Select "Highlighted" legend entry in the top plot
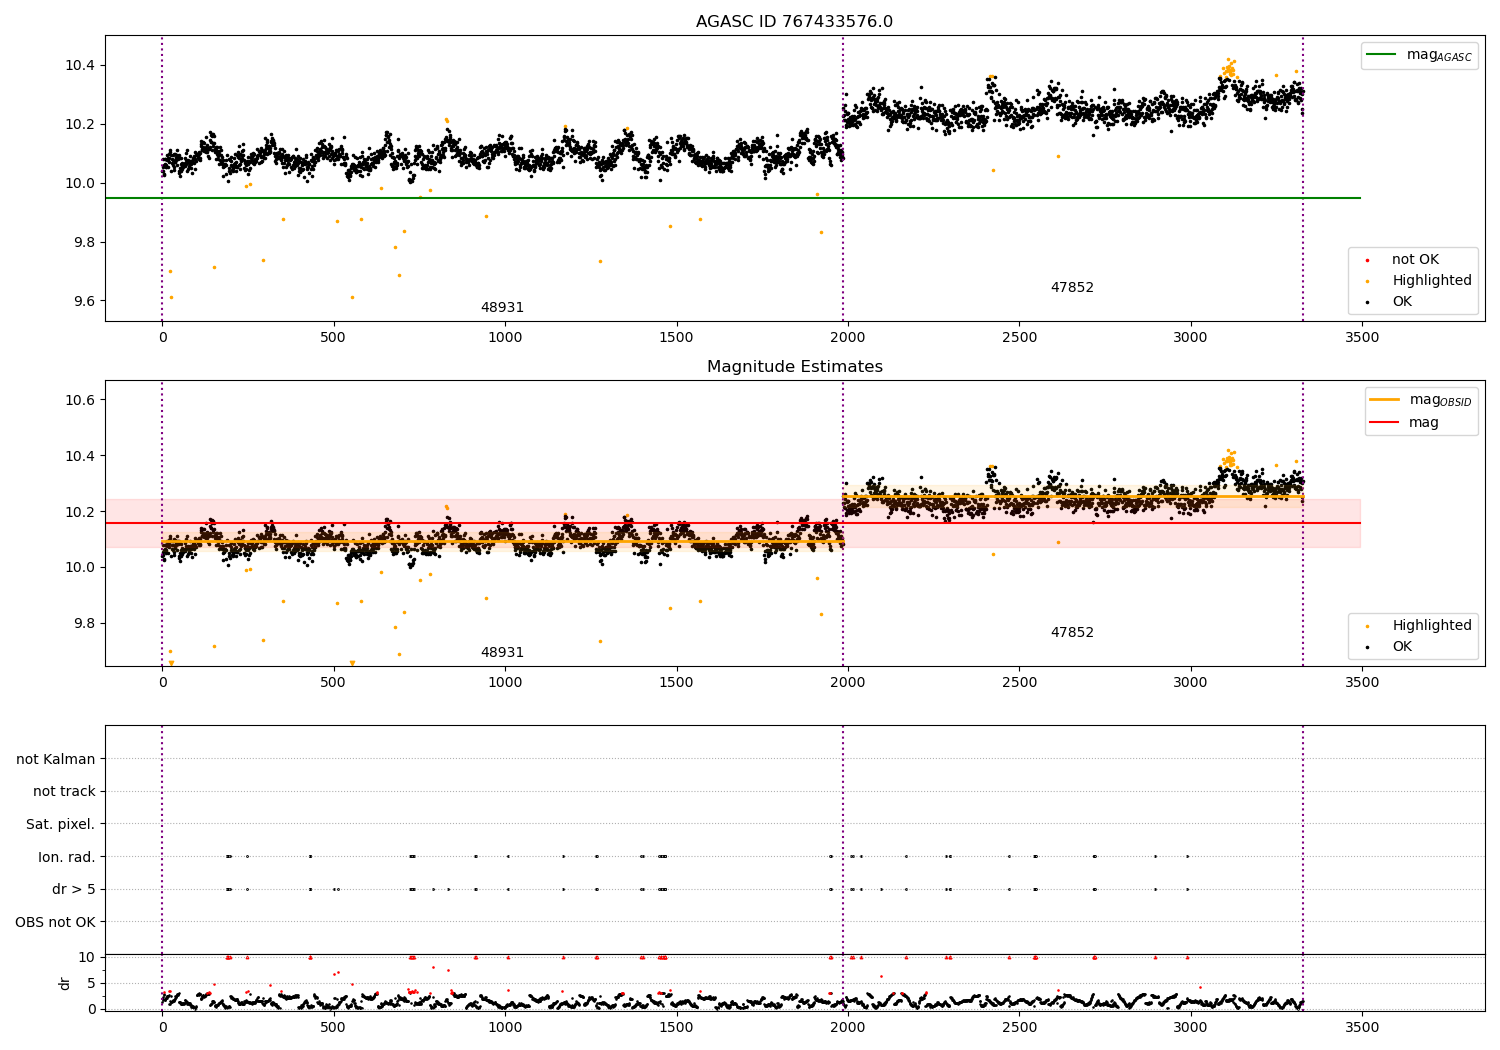The width and height of the screenshot is (1500, 1050). (x=1431, y=281)
